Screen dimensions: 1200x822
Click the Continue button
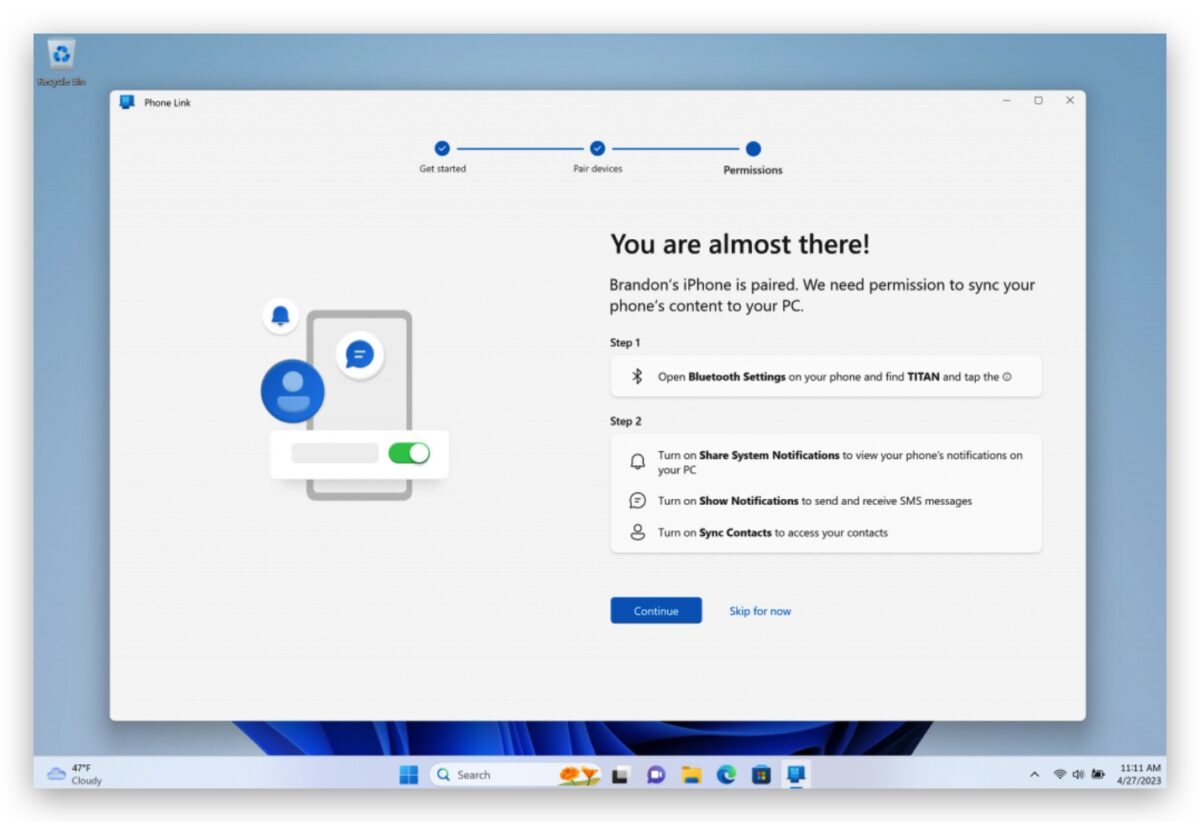(656, 611)
